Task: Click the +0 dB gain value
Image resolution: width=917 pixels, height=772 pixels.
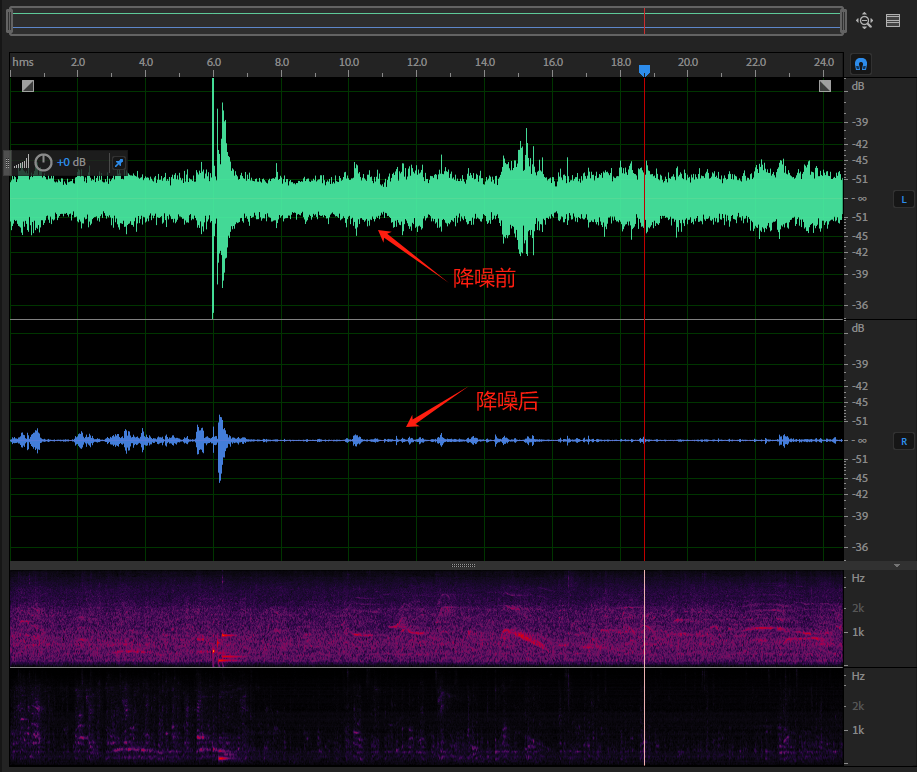Action: tap(71, 162)
